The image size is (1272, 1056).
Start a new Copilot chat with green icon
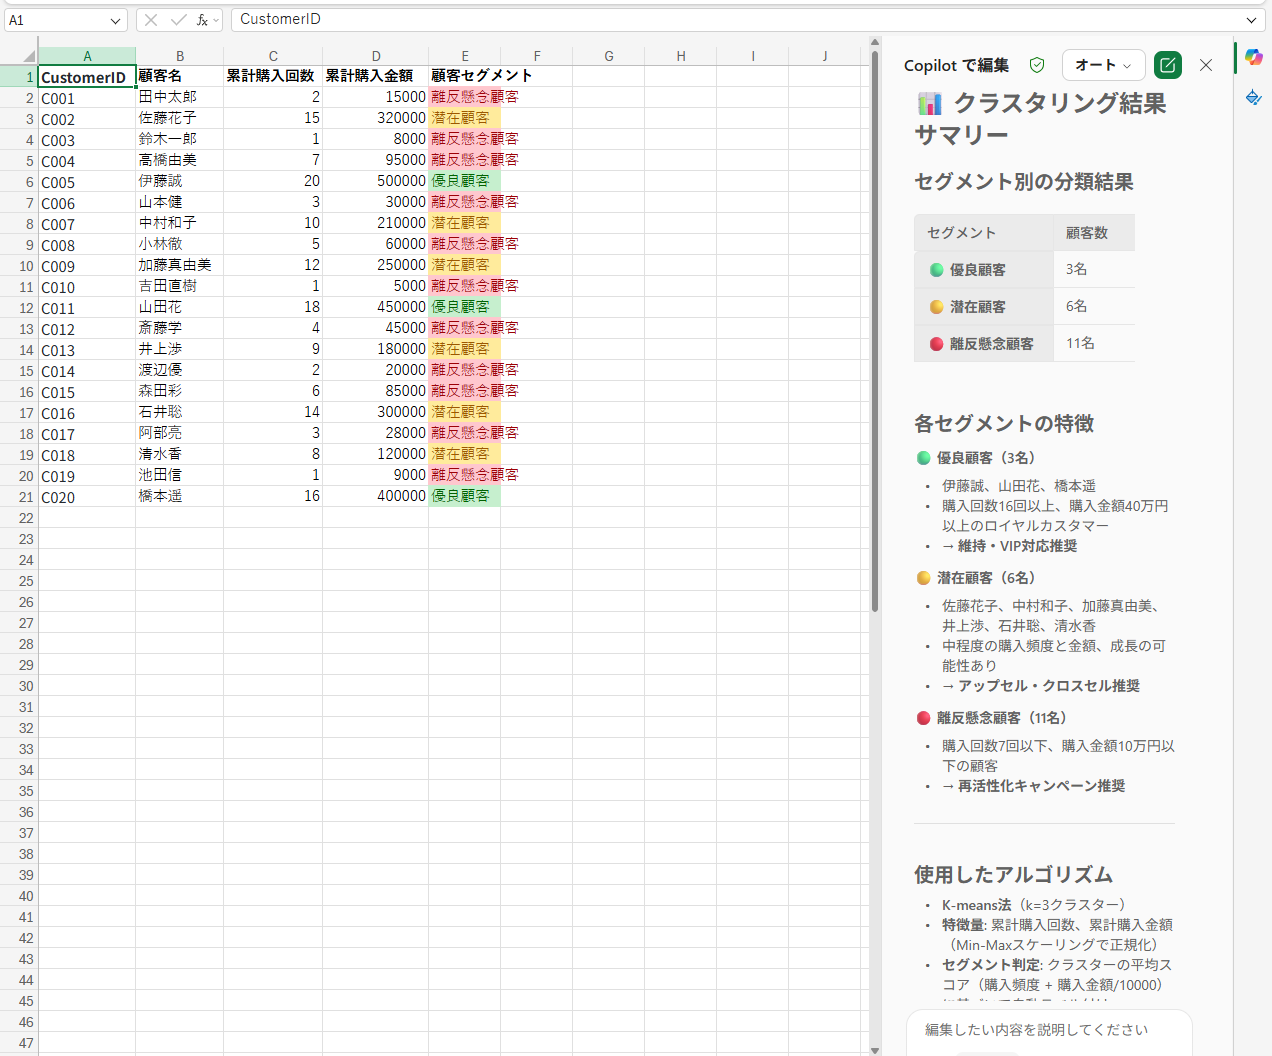coord(1167,65)
